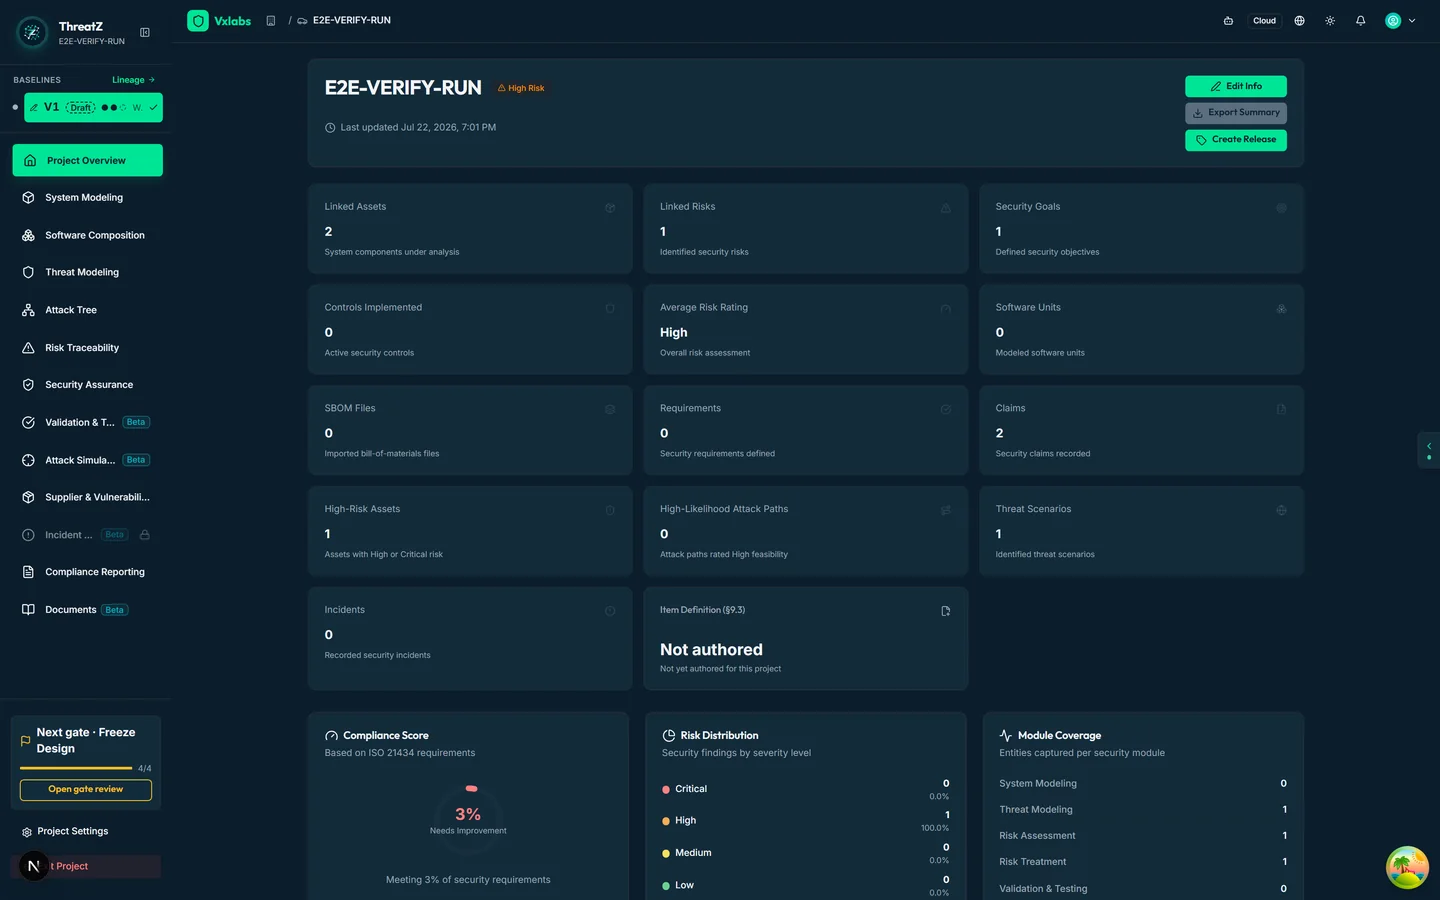Click the System Modeling cube icon
The image size is (1440, 900).
(x=28, y=198)
